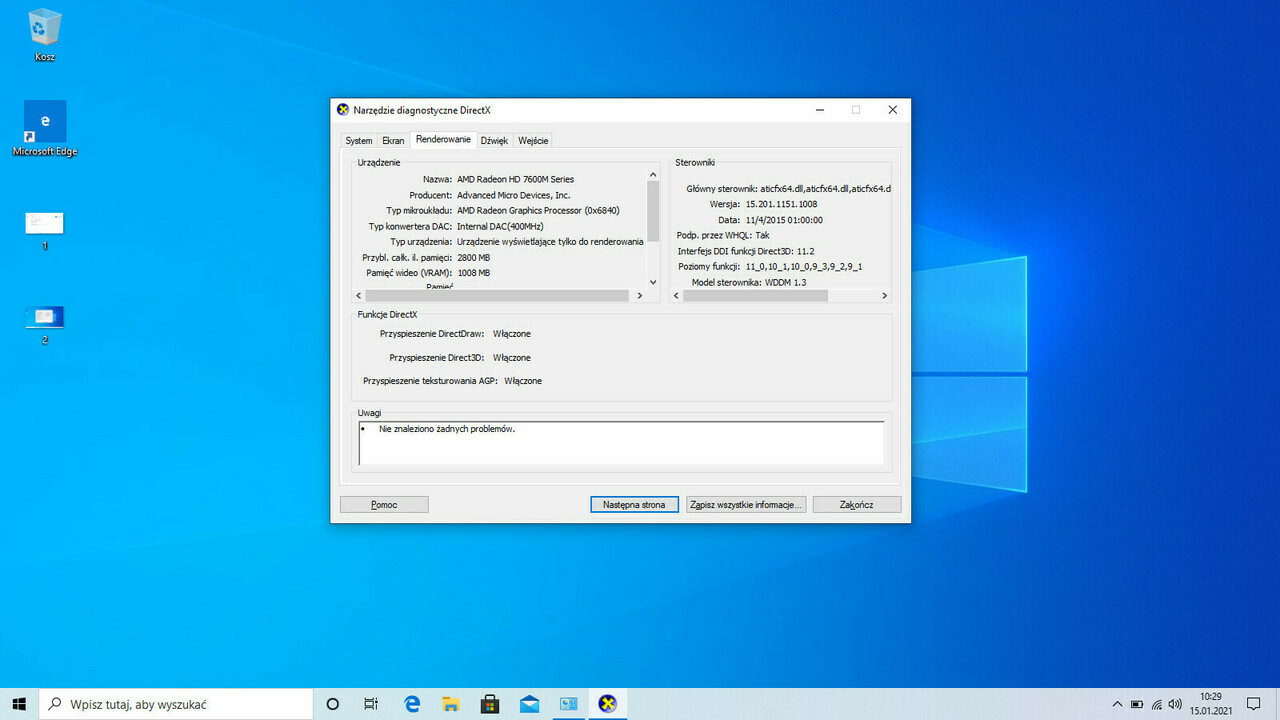Select desktop file named 2
The height and width of the screenshot is (720, 1280).
(x=45, y=324)
